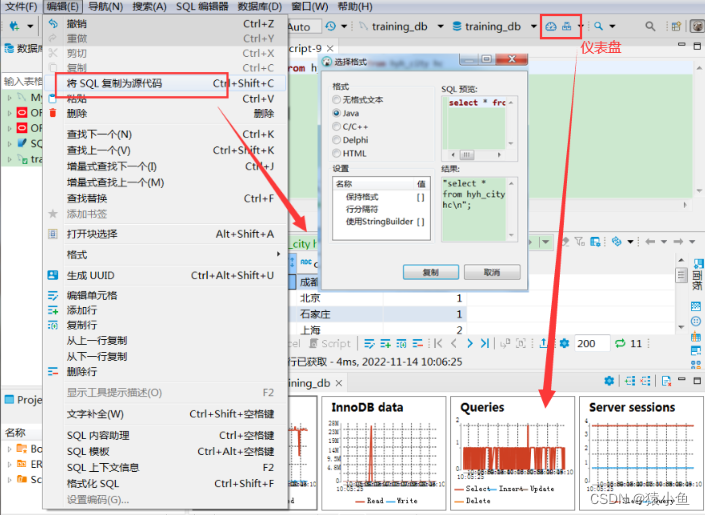
Task: Click the add row icon in results toolbar
Action: point(385,344)
